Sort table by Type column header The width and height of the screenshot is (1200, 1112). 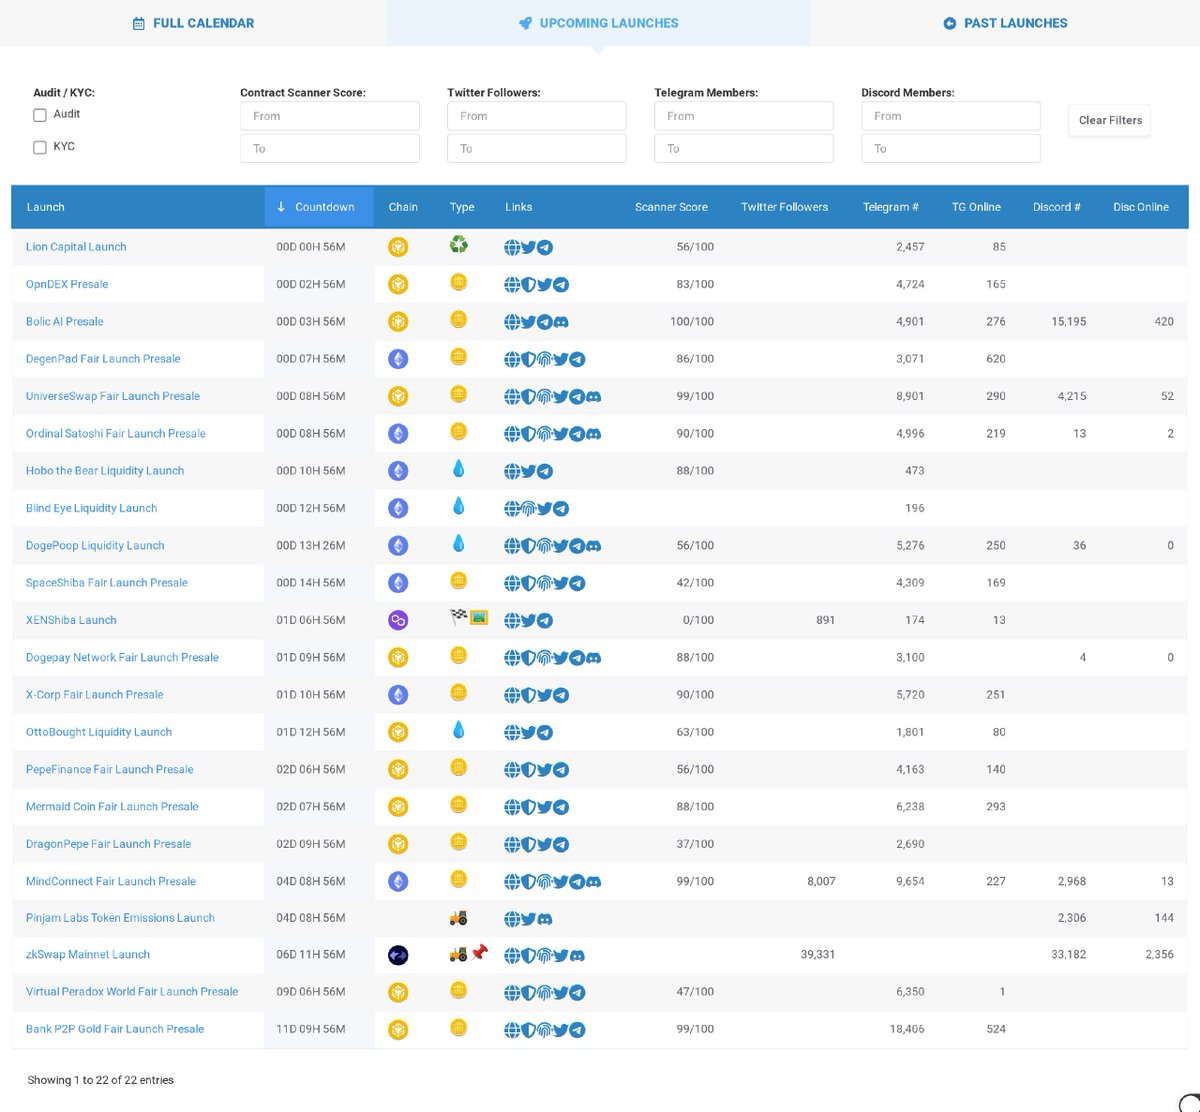click(462, 207)
